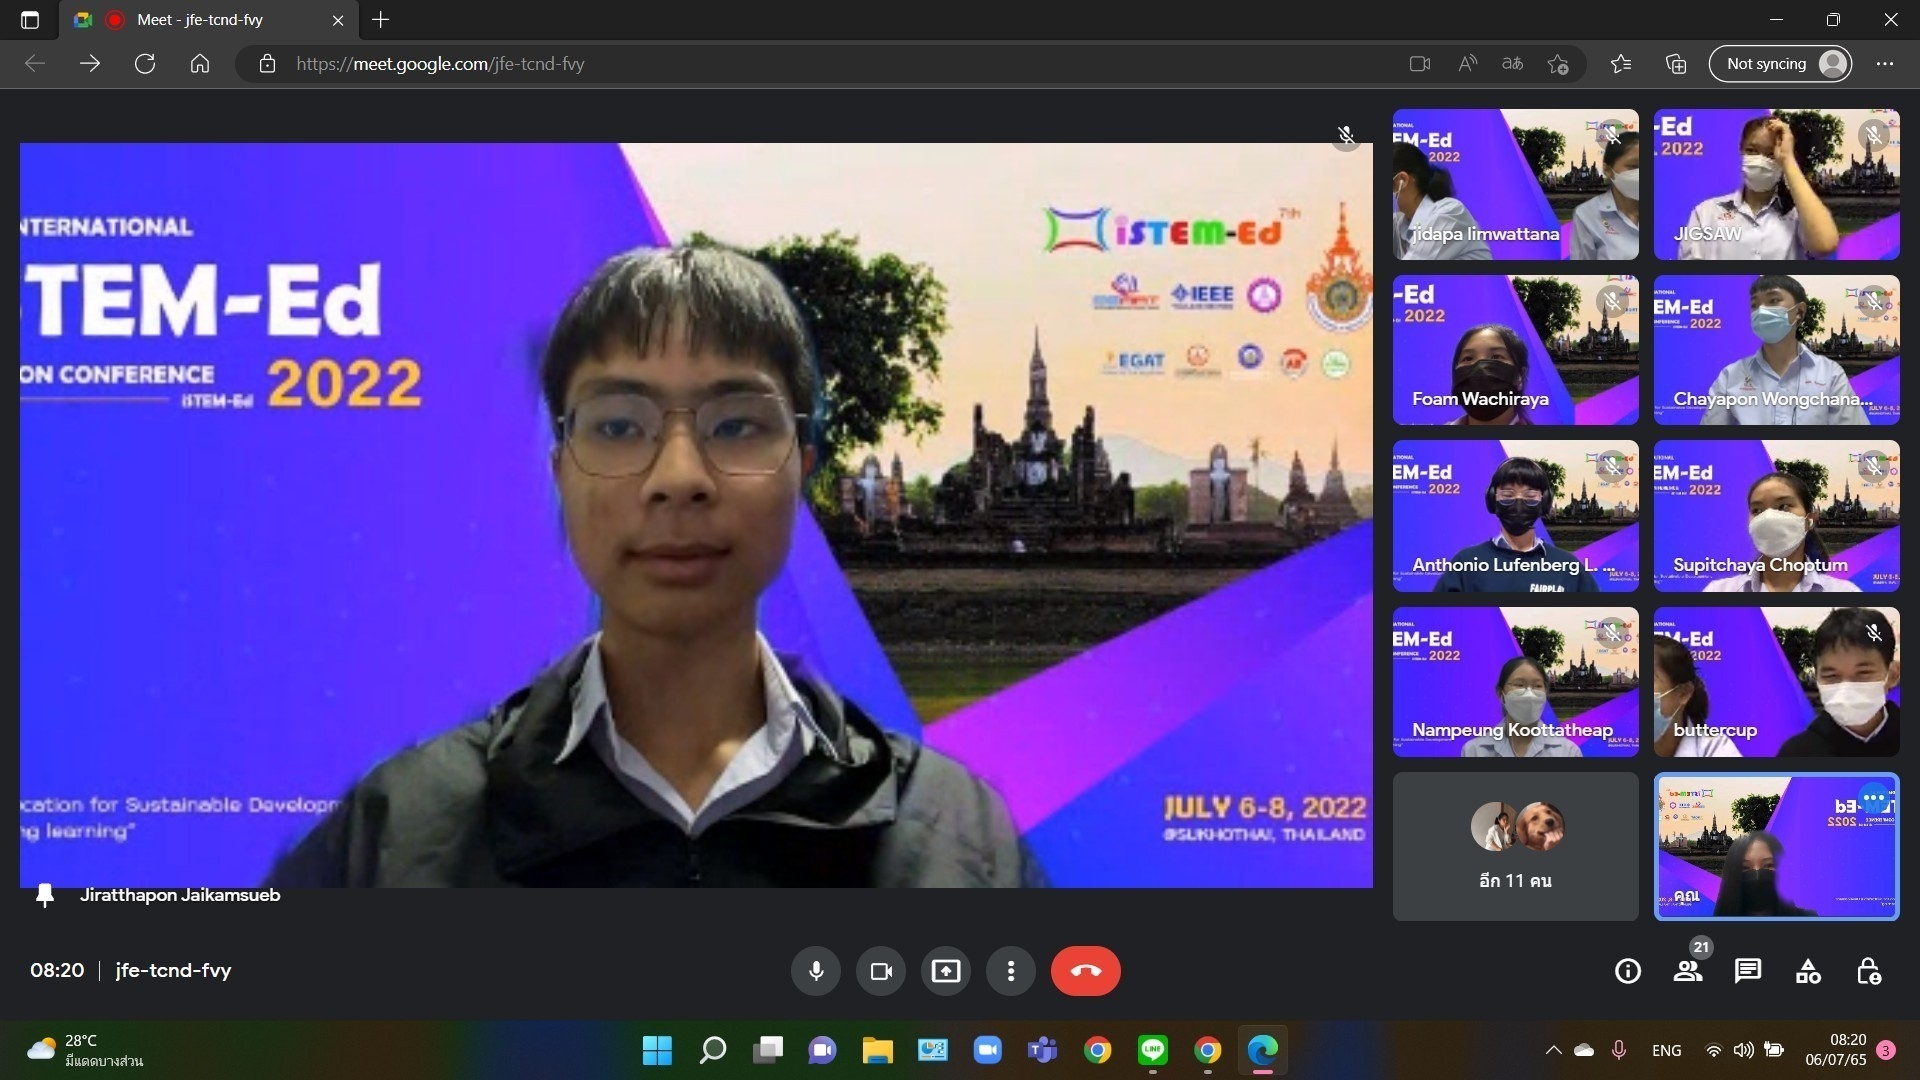Toggle the microphone in Meet controls
This screenshot has height=1080, width=1920.
(x=816, y=971)
